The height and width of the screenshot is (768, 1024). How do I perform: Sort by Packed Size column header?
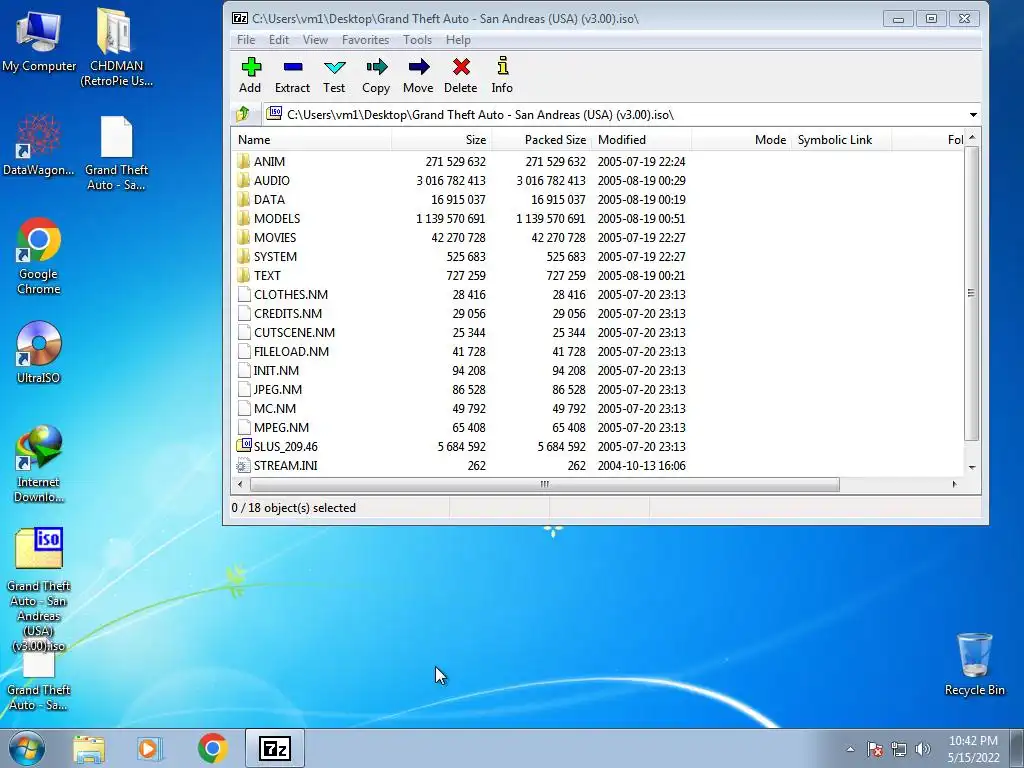(541, 140)
